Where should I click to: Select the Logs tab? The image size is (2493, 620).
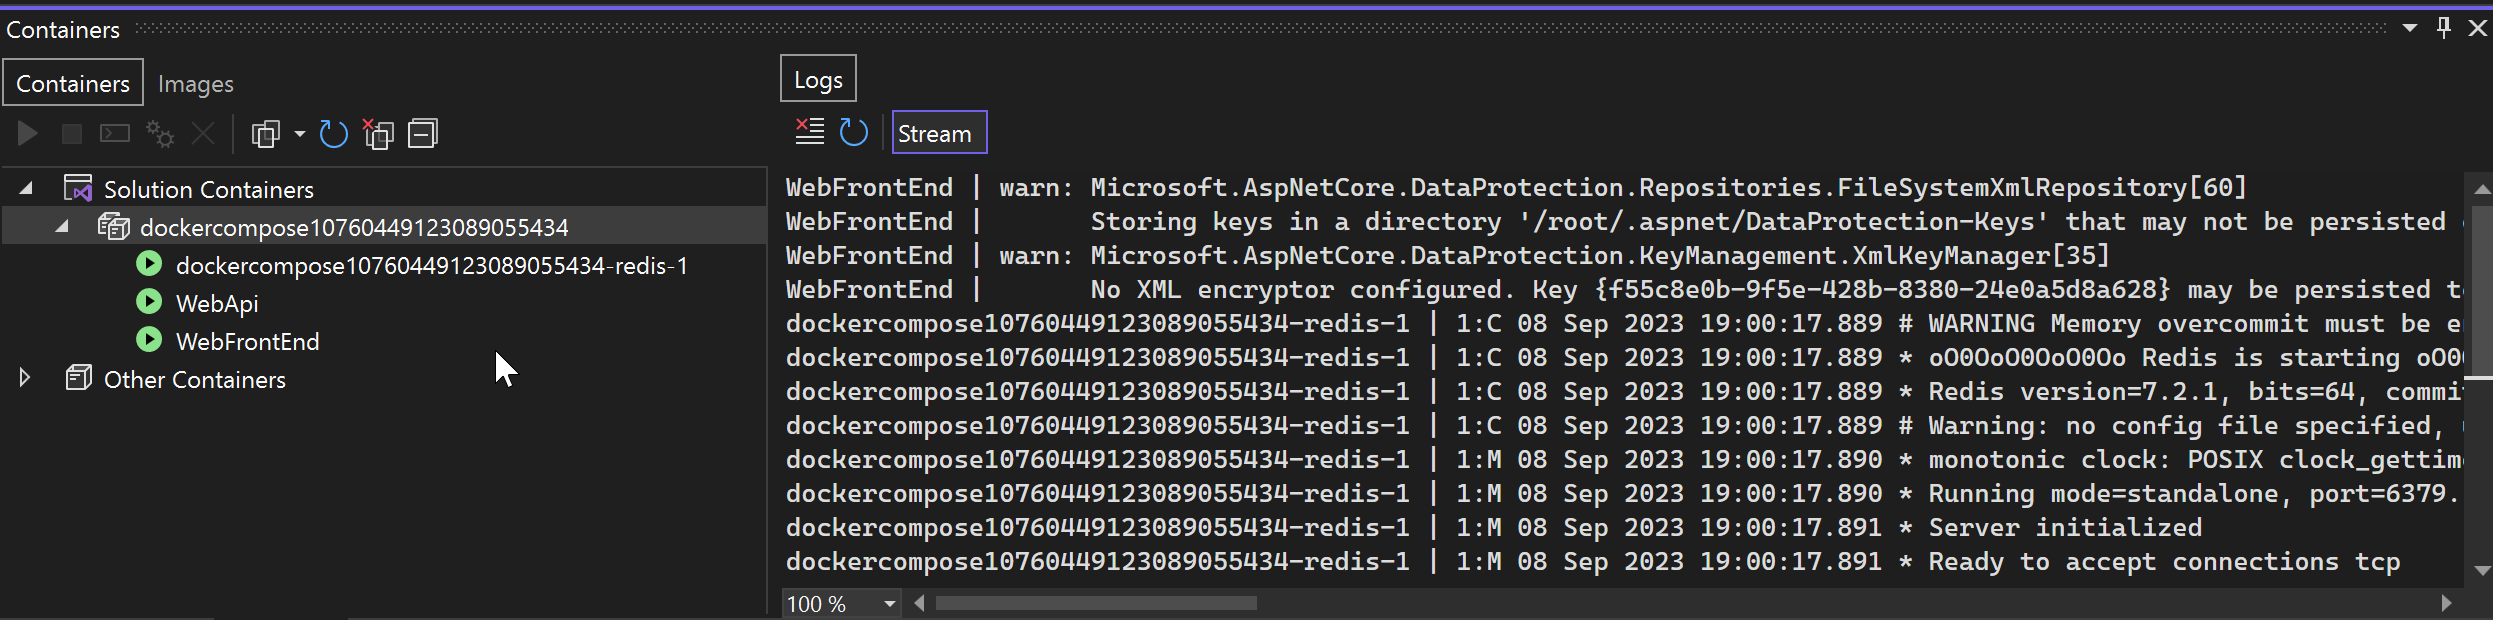pyautogui.click(x=818, y=79)
